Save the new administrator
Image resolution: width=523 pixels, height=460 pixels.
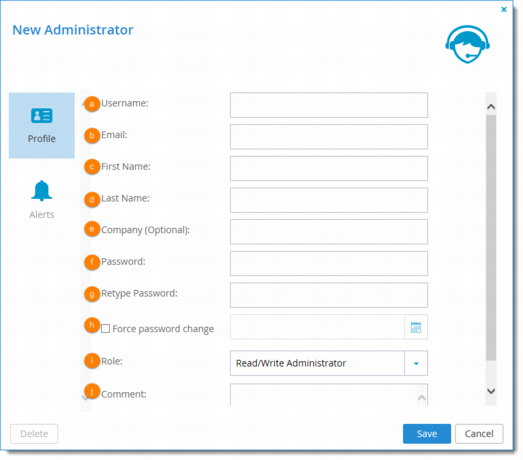pyautogui.click(x=427, y=434)
